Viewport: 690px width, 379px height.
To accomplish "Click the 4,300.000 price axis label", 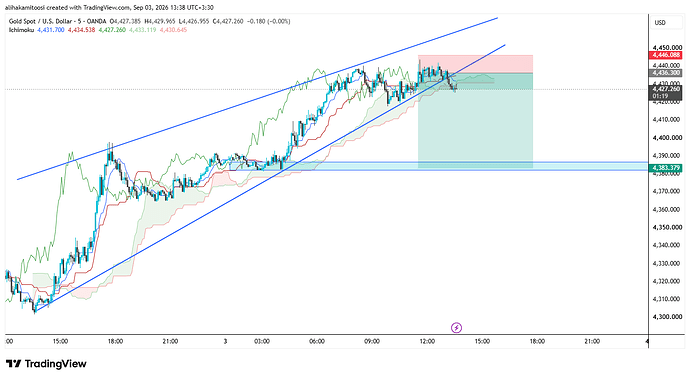I will click(668, 316).
